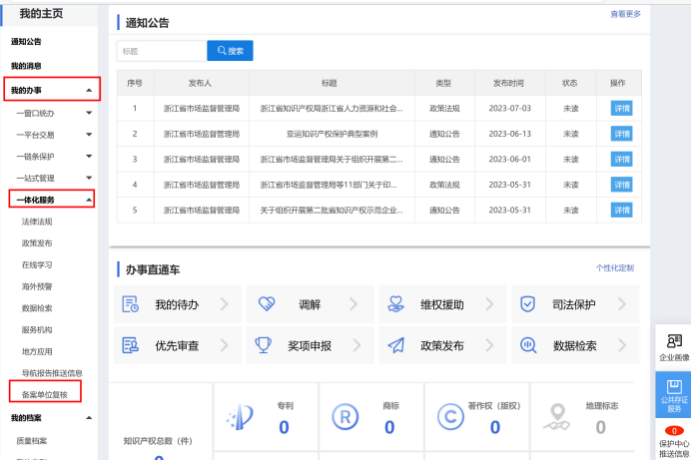Click the 司法保护 shield icon
The height and width of the screenshot is (461, 693).
528,304
